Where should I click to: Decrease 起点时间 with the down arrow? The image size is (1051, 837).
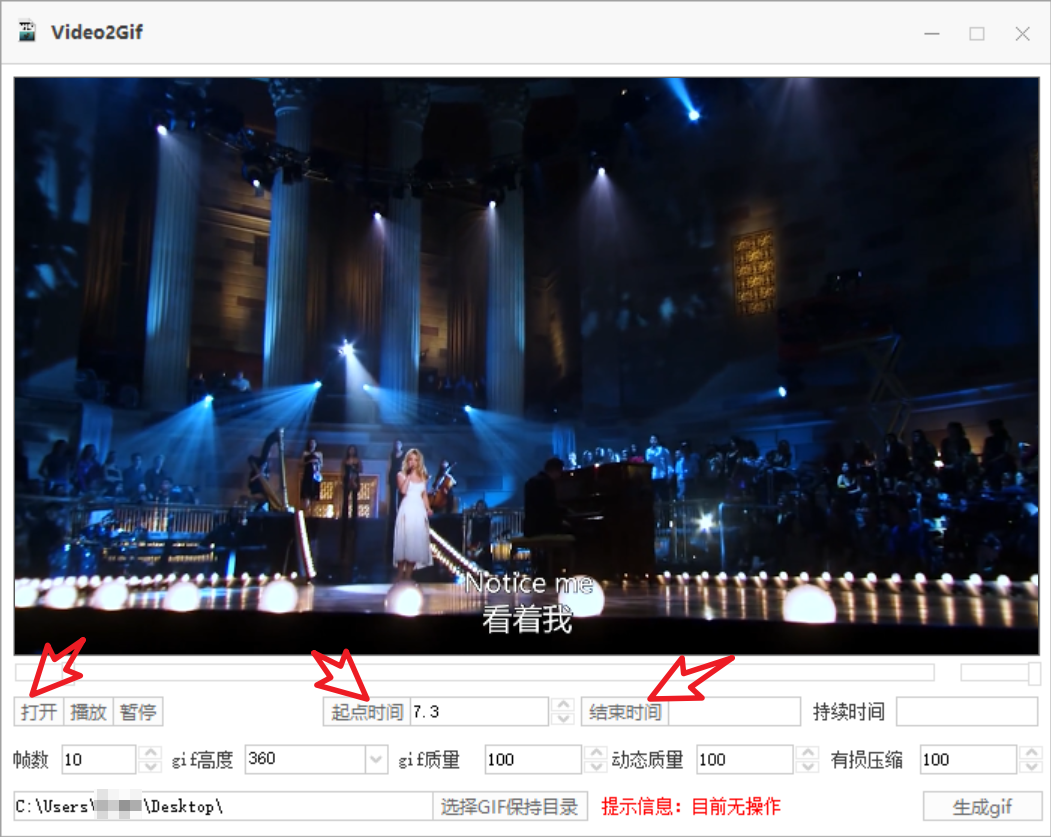click(564, 718)
